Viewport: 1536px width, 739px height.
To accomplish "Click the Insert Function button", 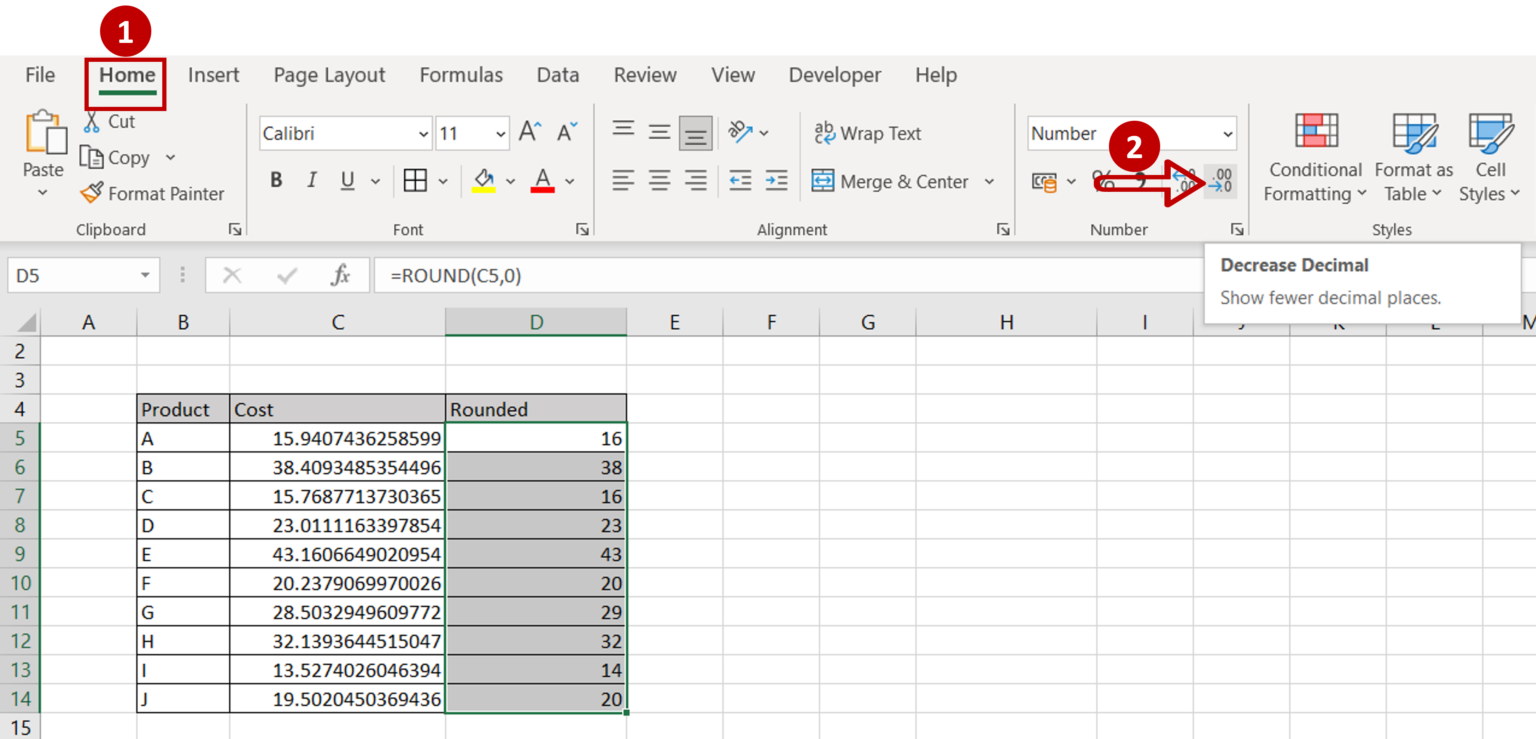I will click(341, 275).
